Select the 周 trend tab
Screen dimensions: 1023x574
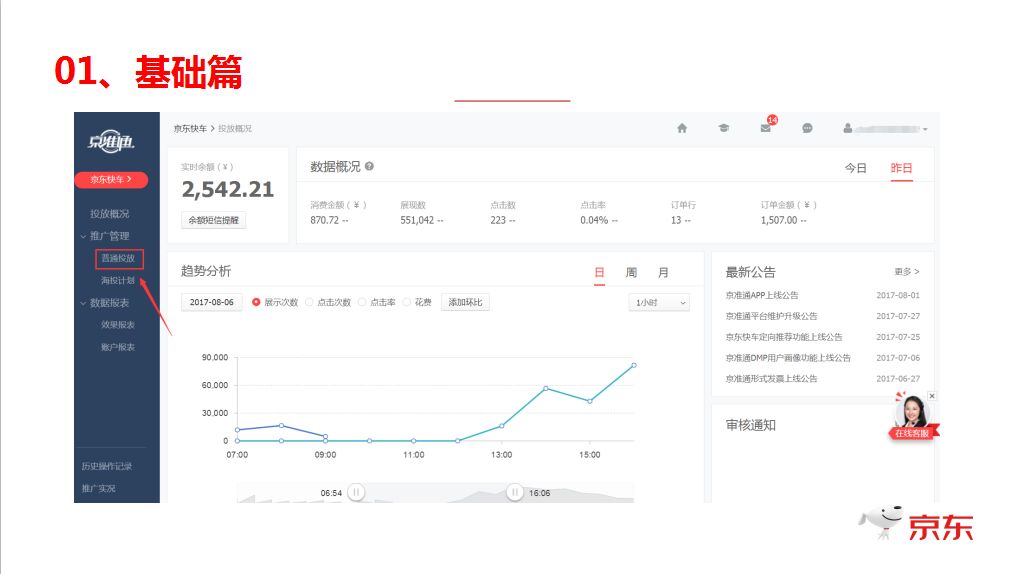631,272
